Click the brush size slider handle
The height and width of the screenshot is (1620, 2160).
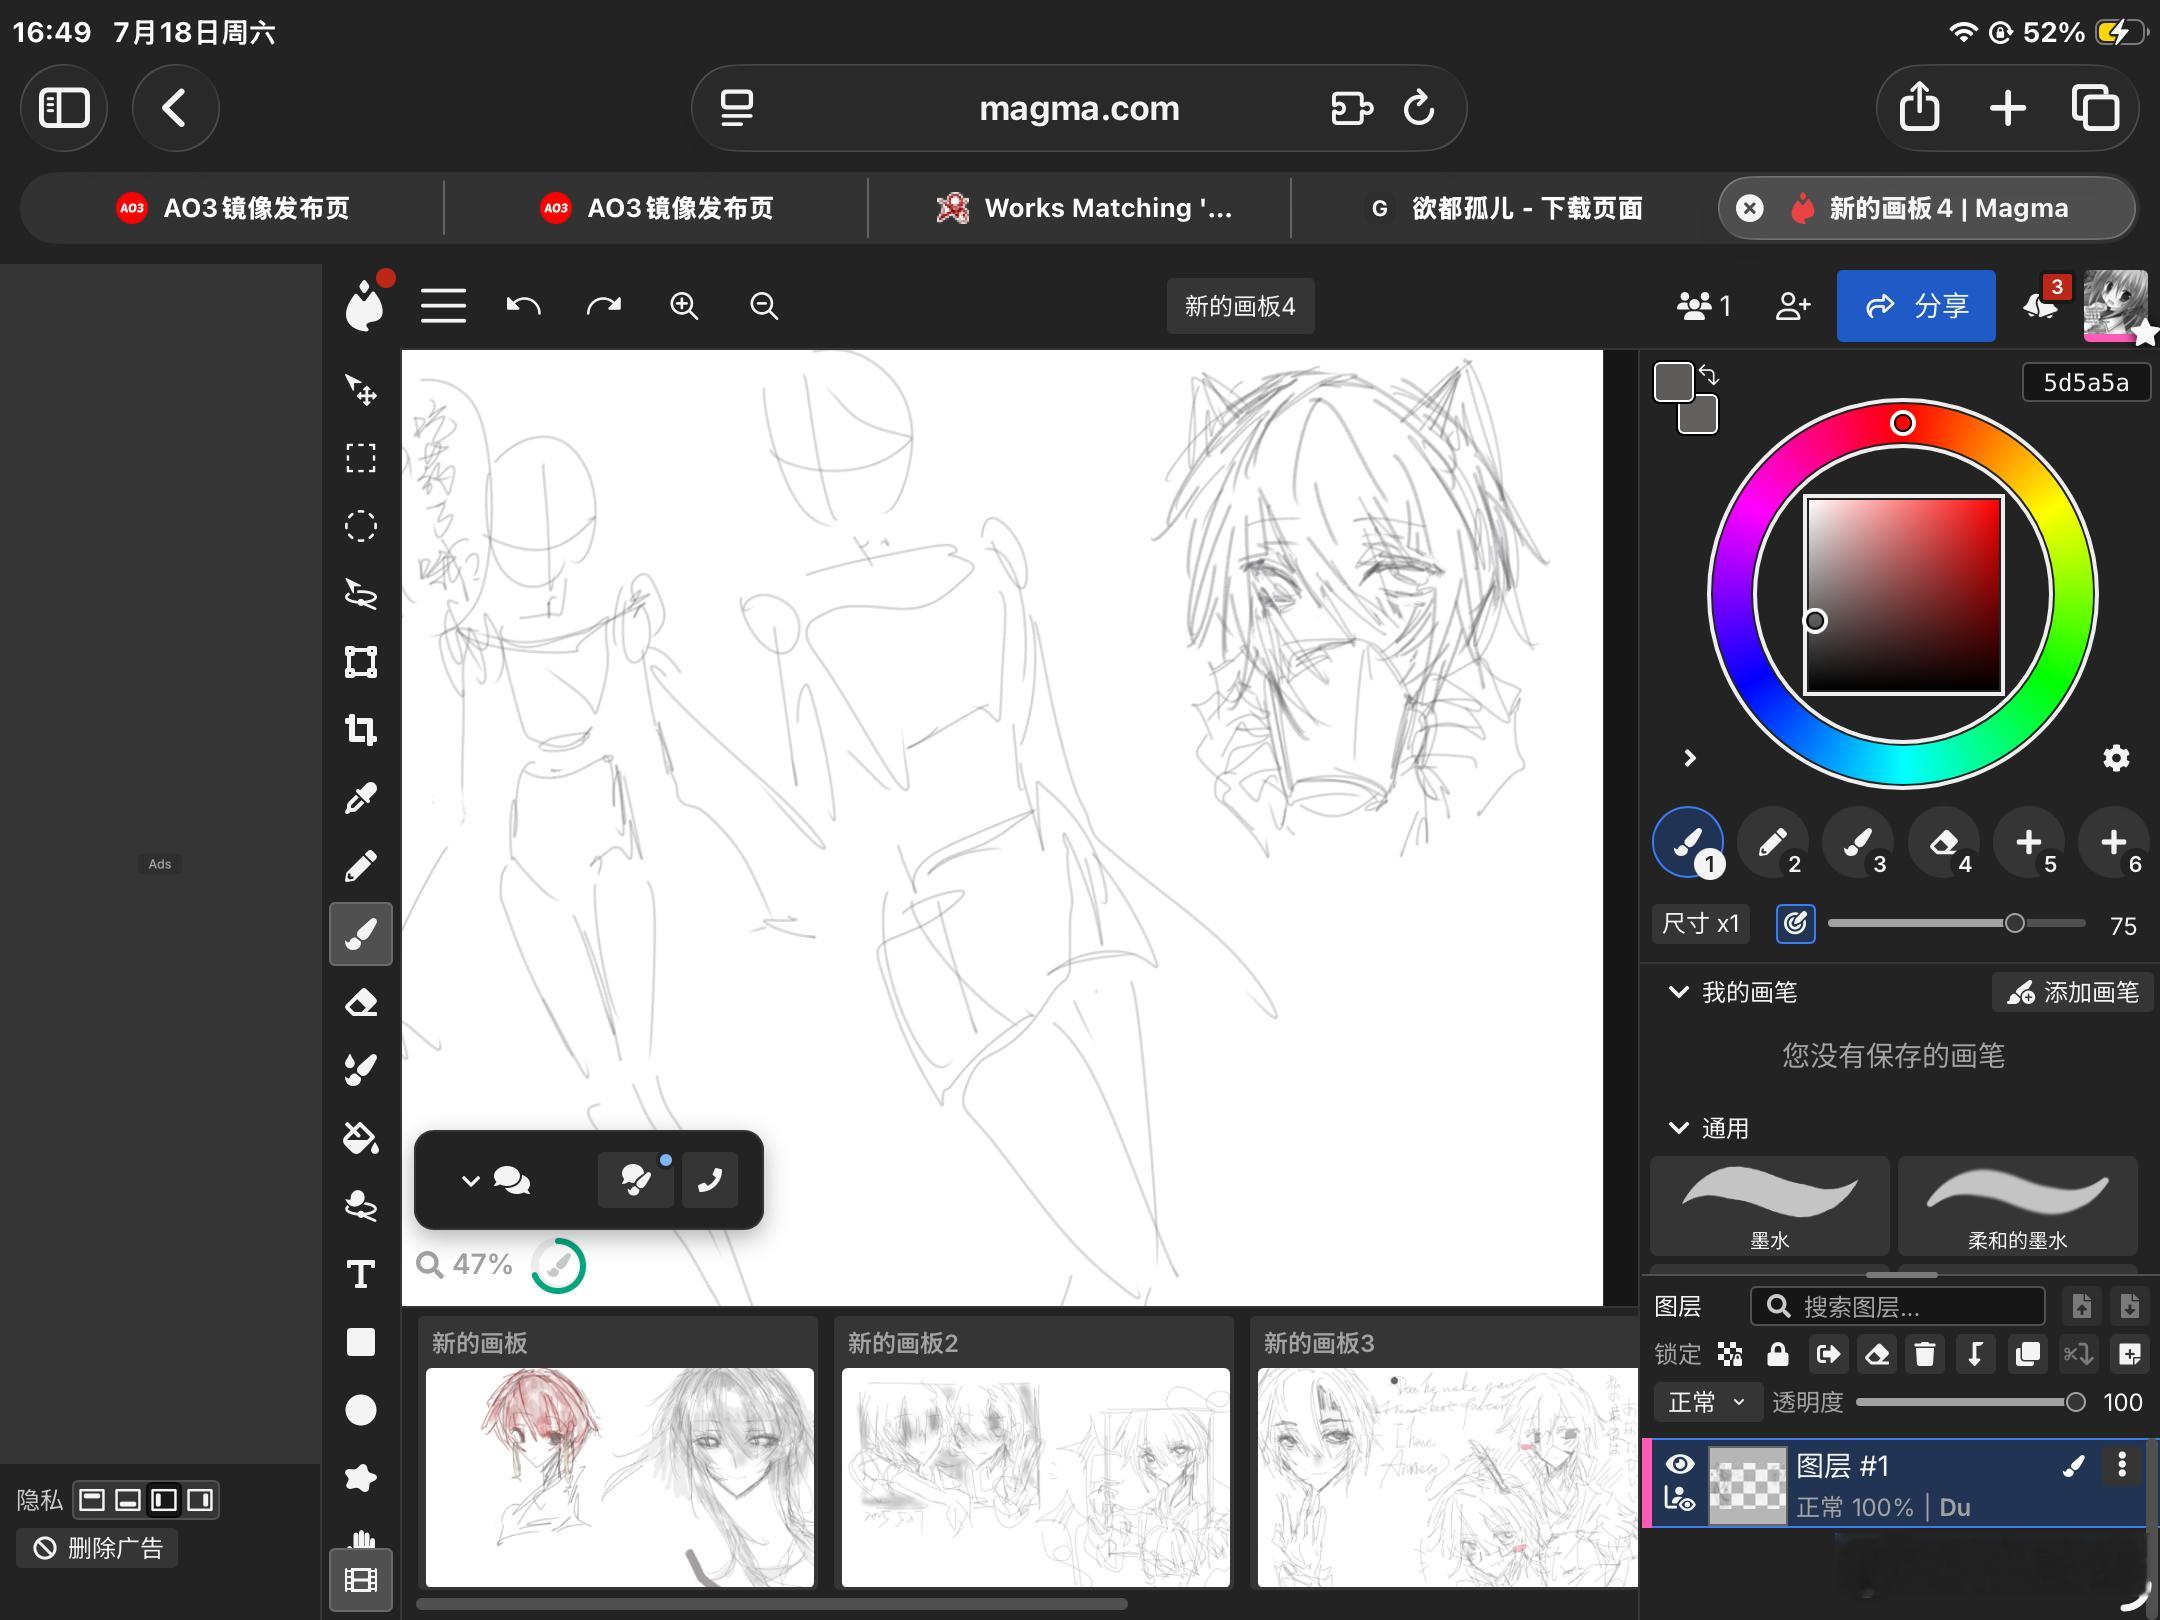(x=2014, y=923)
